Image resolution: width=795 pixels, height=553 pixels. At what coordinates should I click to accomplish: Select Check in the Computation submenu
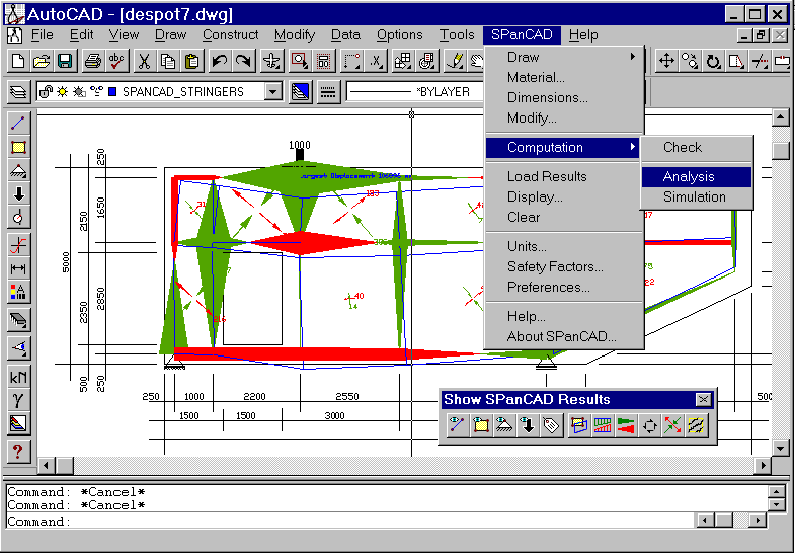[696, 148]
